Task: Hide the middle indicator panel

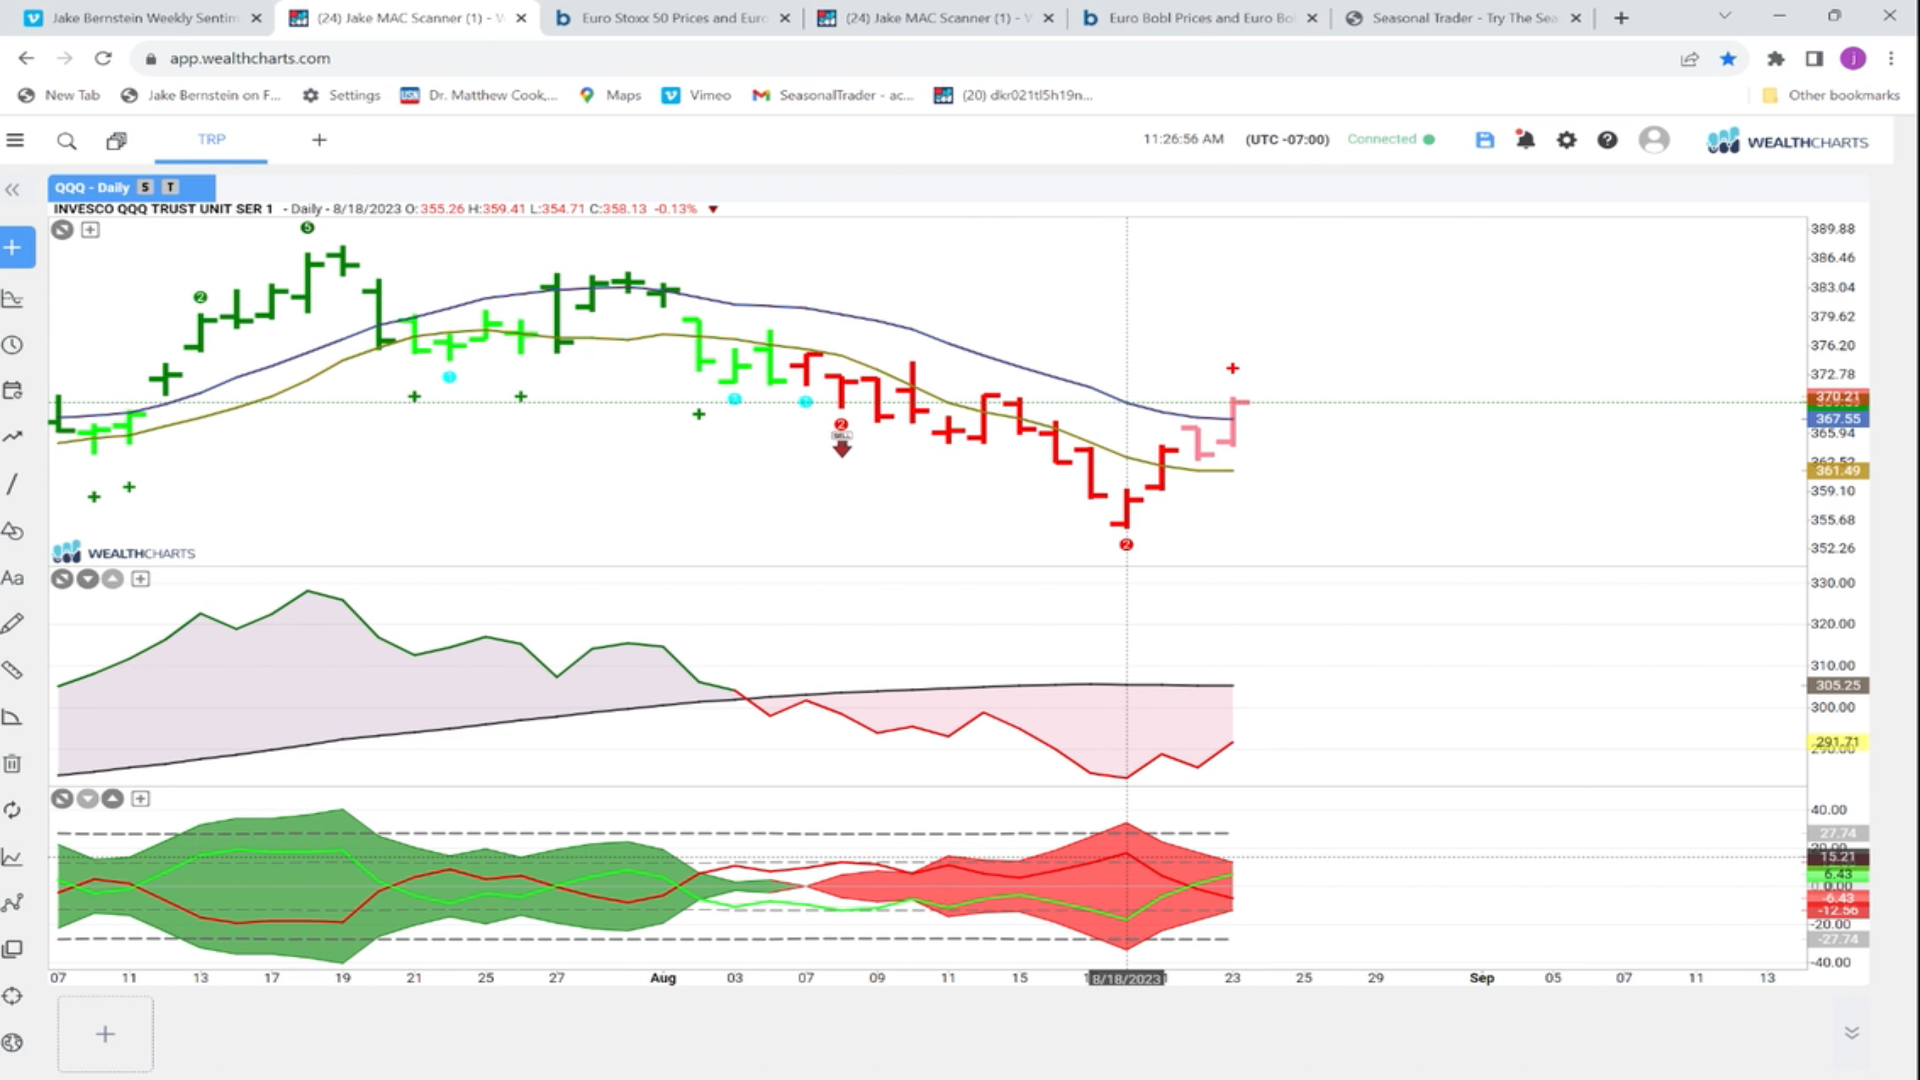Action: [x=62, y=579]
